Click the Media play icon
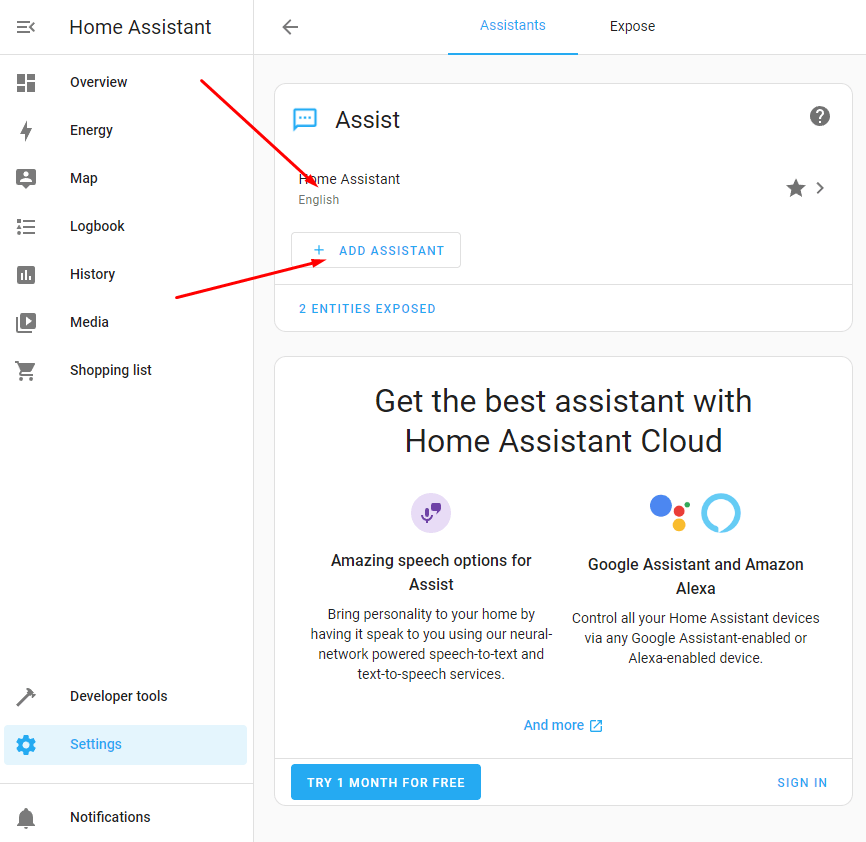 [26, 323]
